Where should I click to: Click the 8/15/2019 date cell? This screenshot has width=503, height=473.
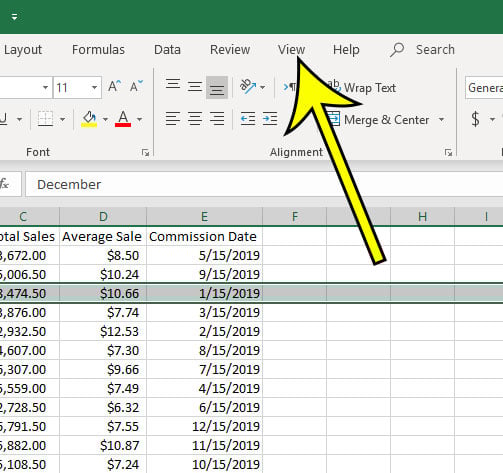(x=204, y=350)
